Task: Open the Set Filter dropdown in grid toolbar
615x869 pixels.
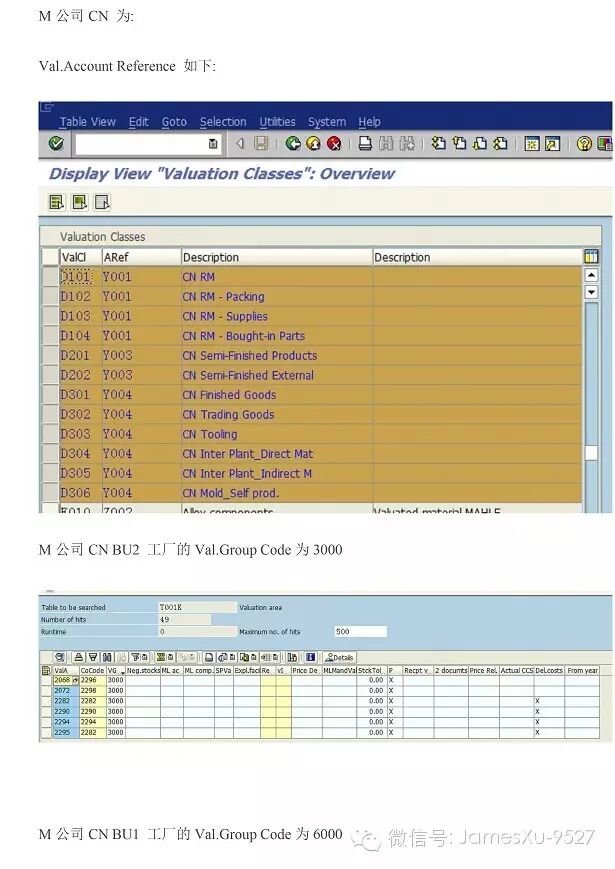Action: pos(144,657)
